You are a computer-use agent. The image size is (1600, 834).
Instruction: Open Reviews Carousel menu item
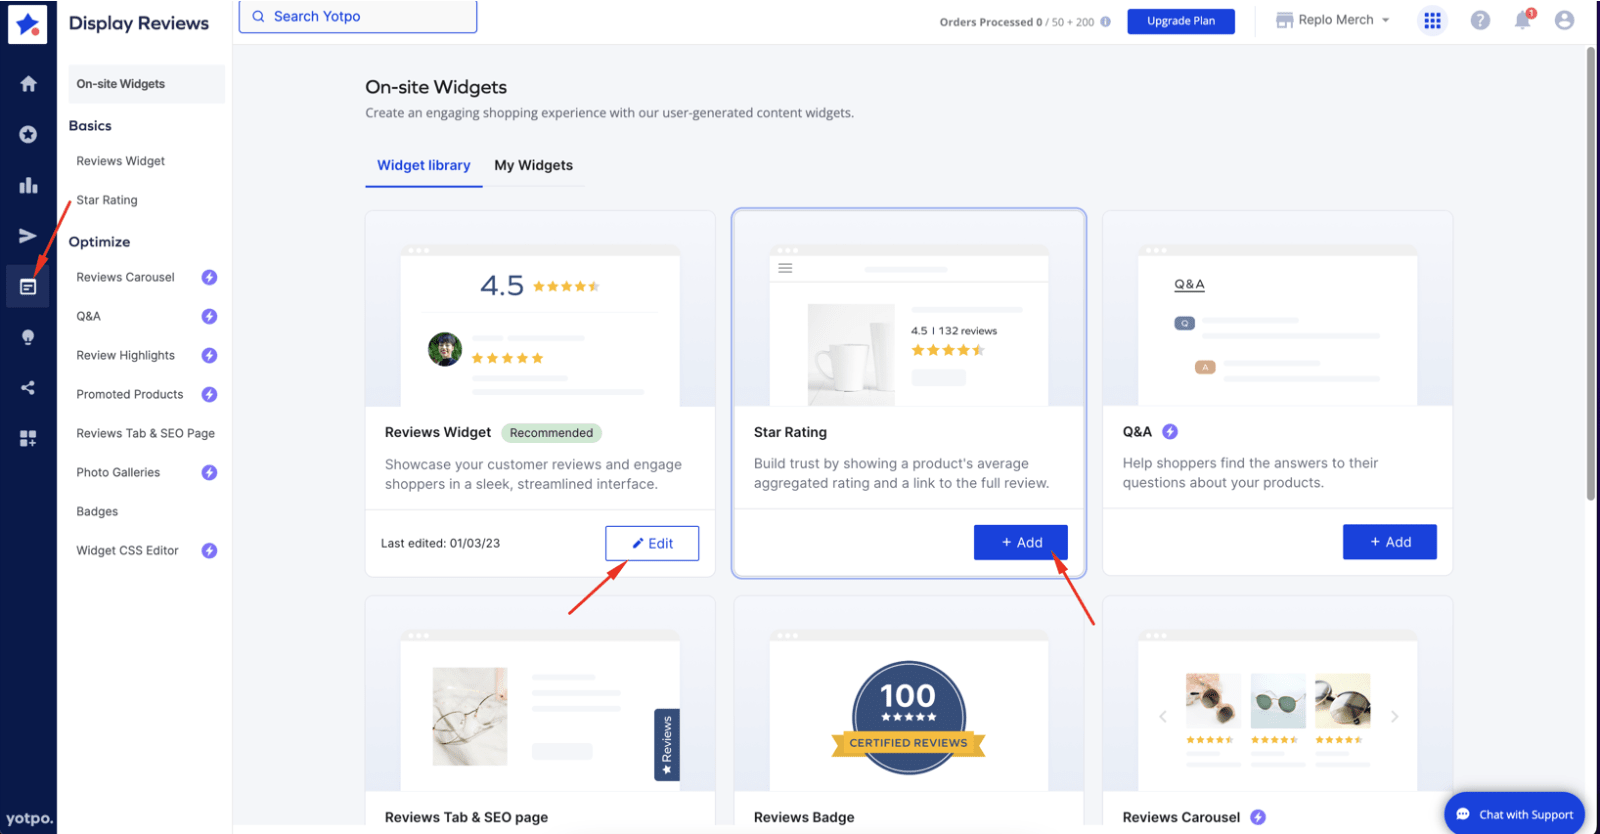125,277
